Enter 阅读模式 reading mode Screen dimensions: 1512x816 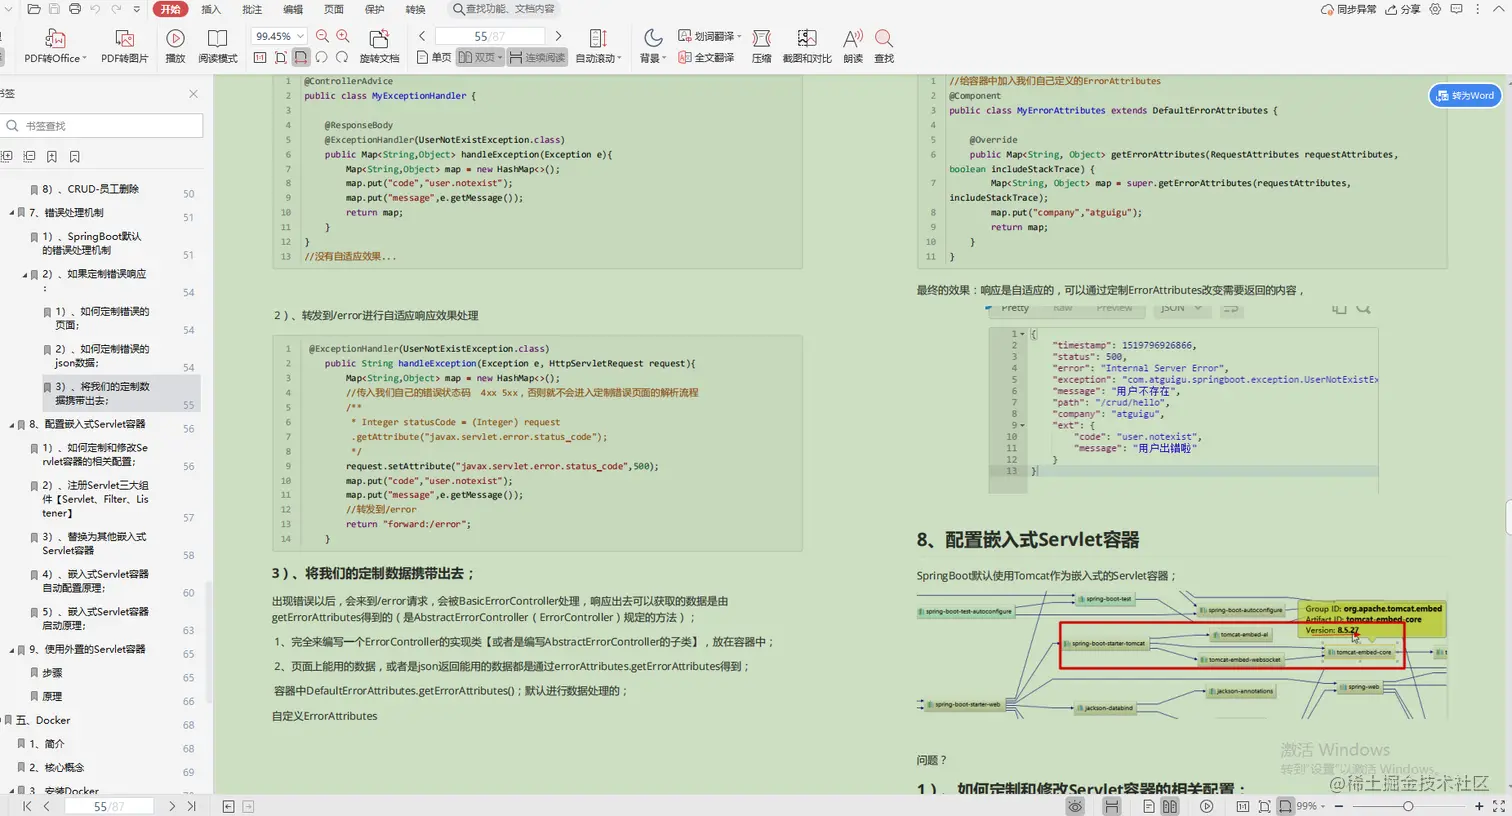coord(217,46)
